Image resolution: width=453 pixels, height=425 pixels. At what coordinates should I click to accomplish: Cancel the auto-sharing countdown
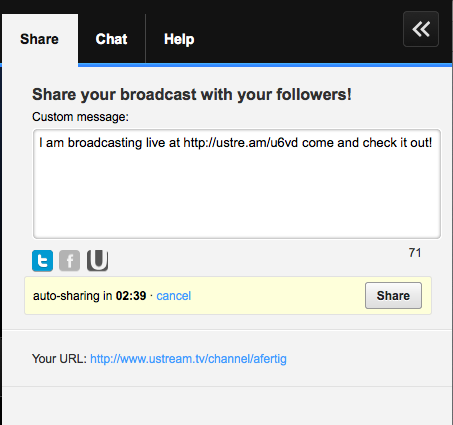point(173,296)
